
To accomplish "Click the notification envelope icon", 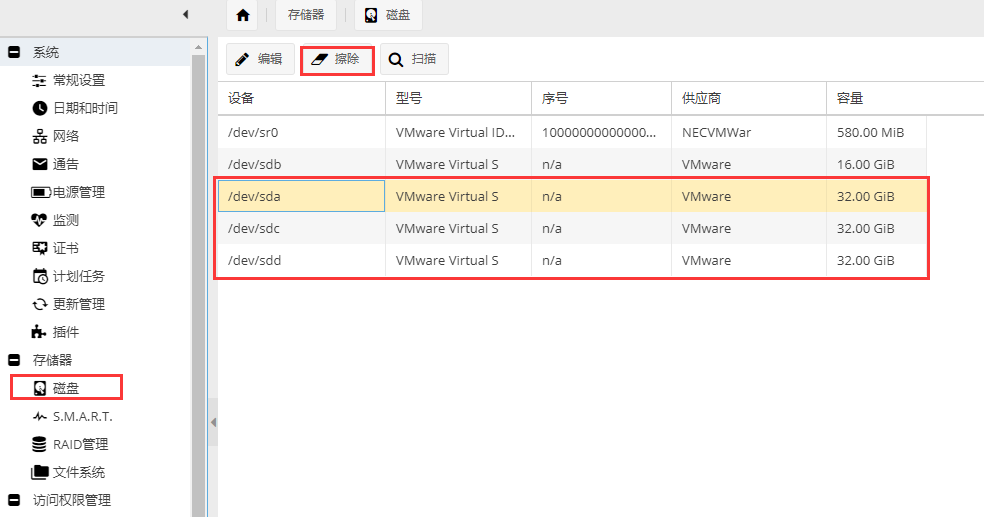I will (40, 164).
